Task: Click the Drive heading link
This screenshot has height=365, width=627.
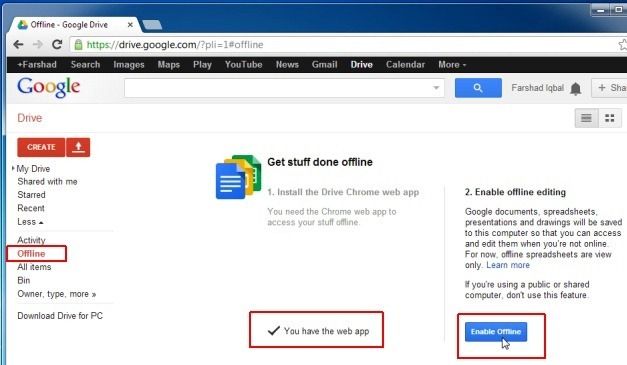Action: (x=30, y=118)
